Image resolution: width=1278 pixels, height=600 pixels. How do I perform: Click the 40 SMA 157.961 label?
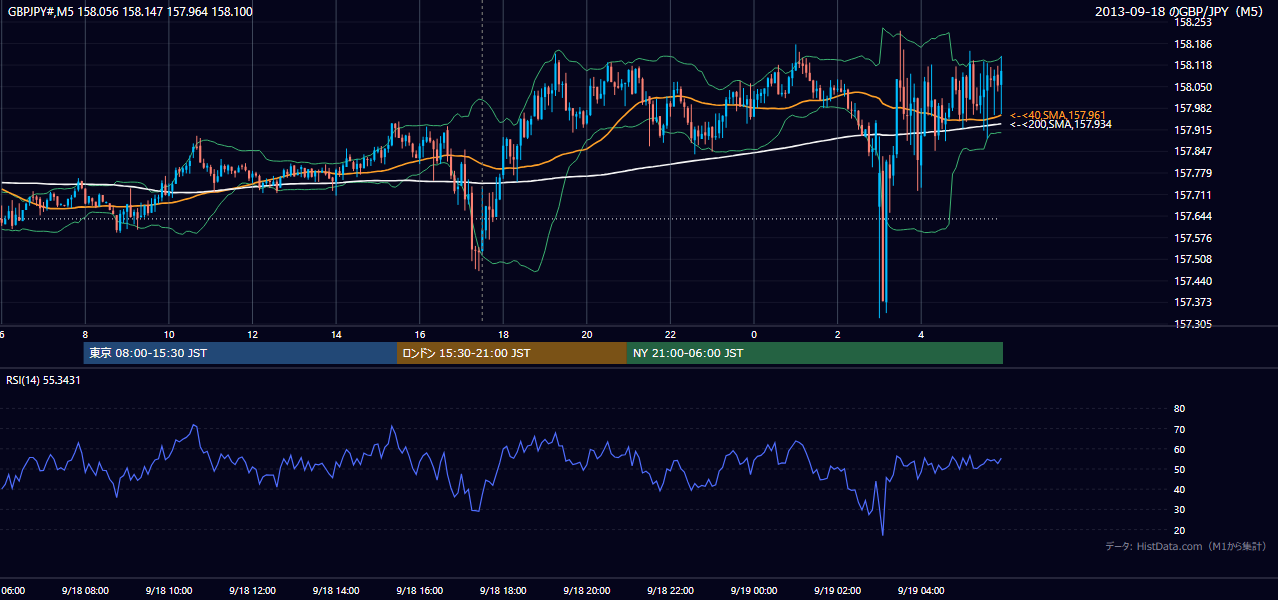[1058, 115]
